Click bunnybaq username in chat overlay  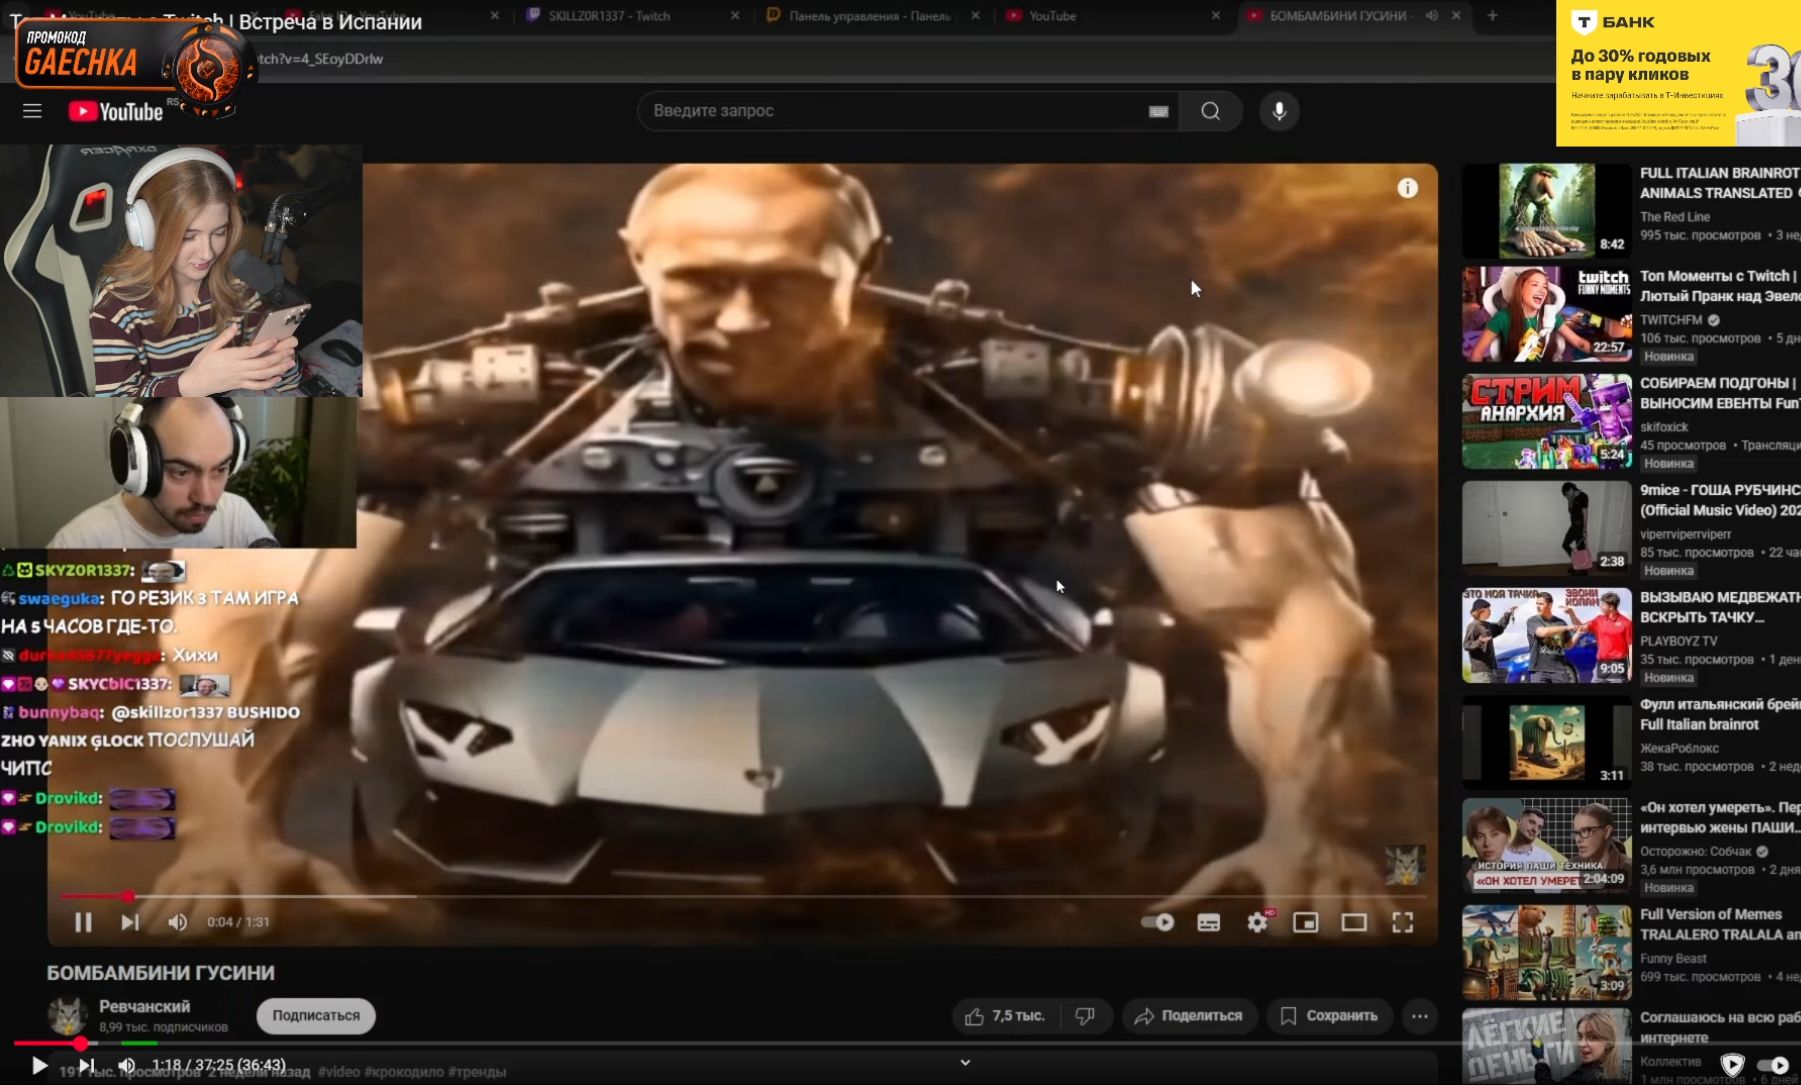click(x=60, y=712)
